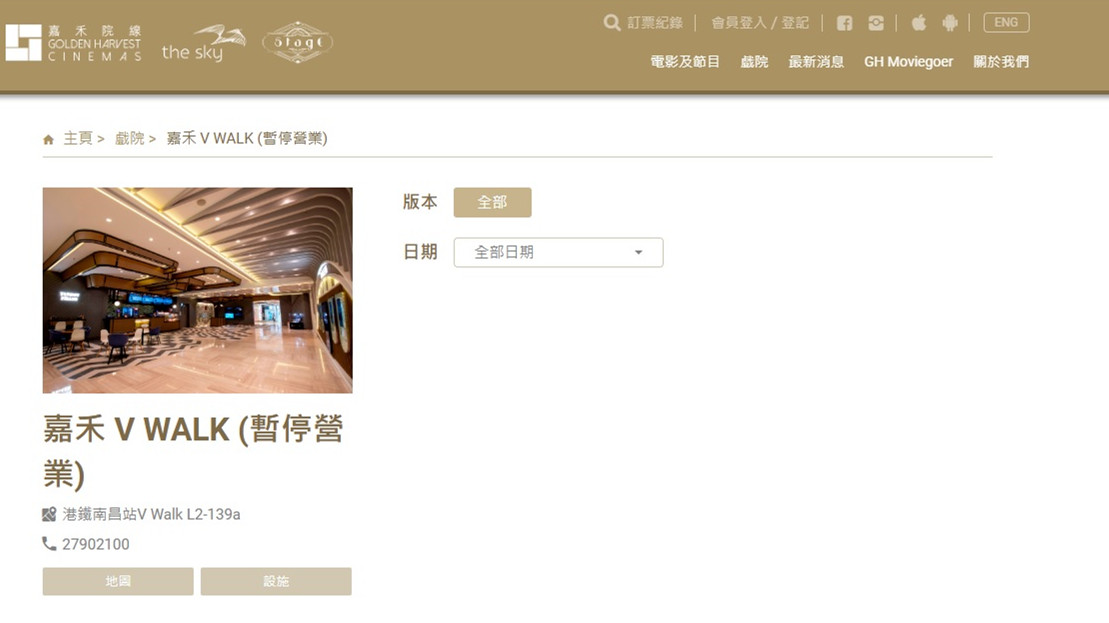Open the Android app download icon

[x=950, y=23]
